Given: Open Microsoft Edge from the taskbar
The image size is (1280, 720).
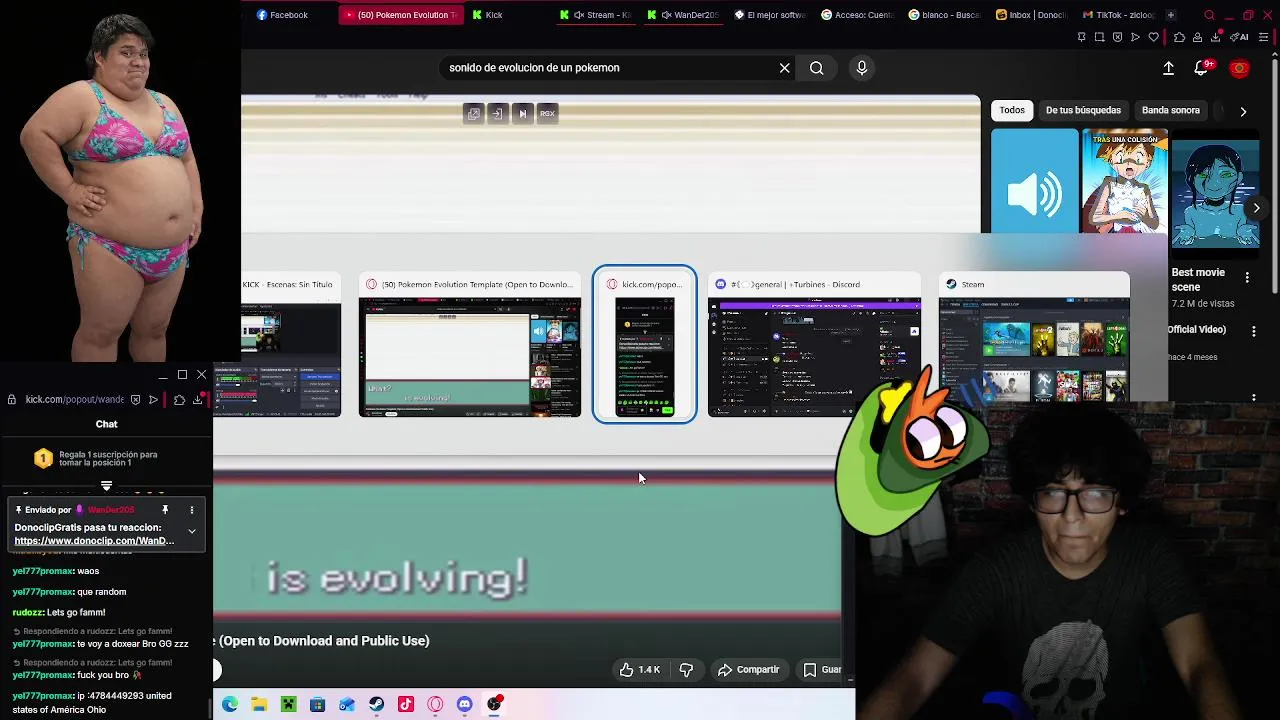Looking at the screenshot, I should click(230, 705).
